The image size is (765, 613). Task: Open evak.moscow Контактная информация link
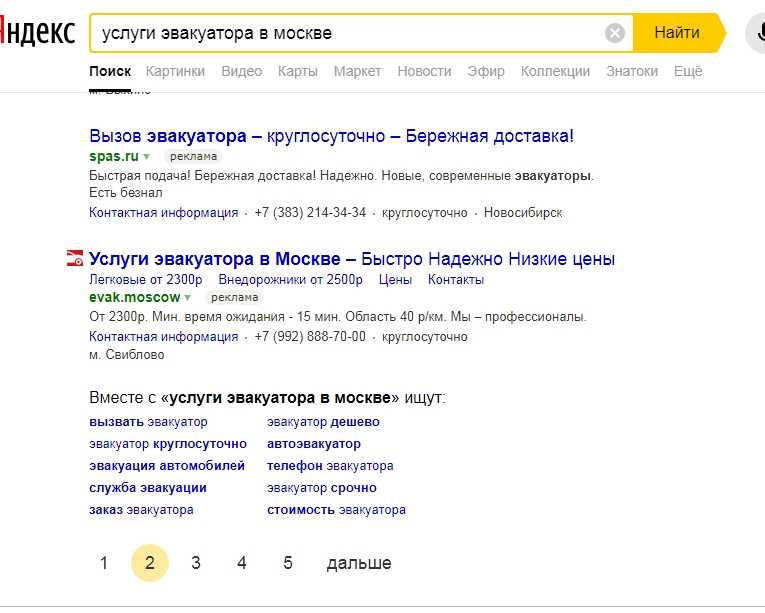click(163, 337)
